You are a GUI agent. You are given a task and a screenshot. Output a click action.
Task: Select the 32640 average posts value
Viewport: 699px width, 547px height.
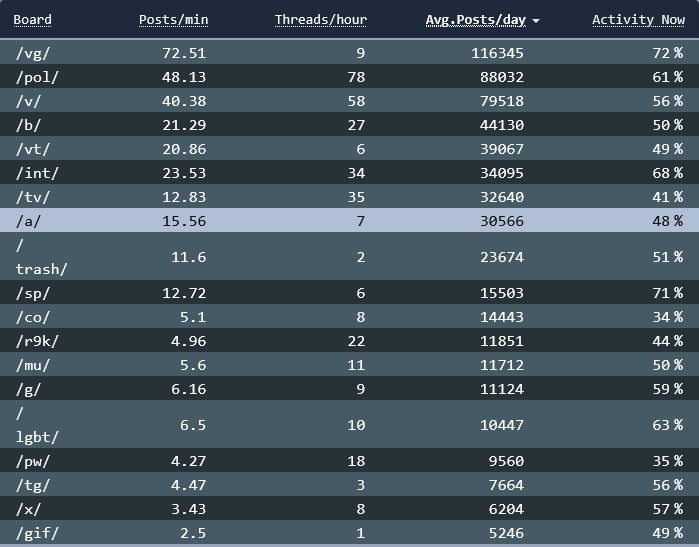coord(502,197)
